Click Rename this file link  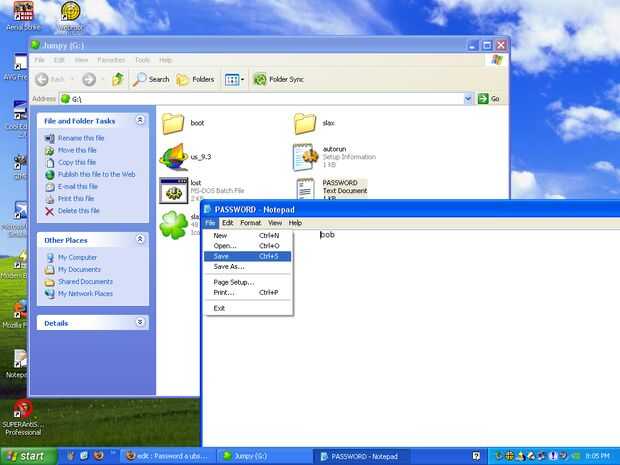point(81,138)
